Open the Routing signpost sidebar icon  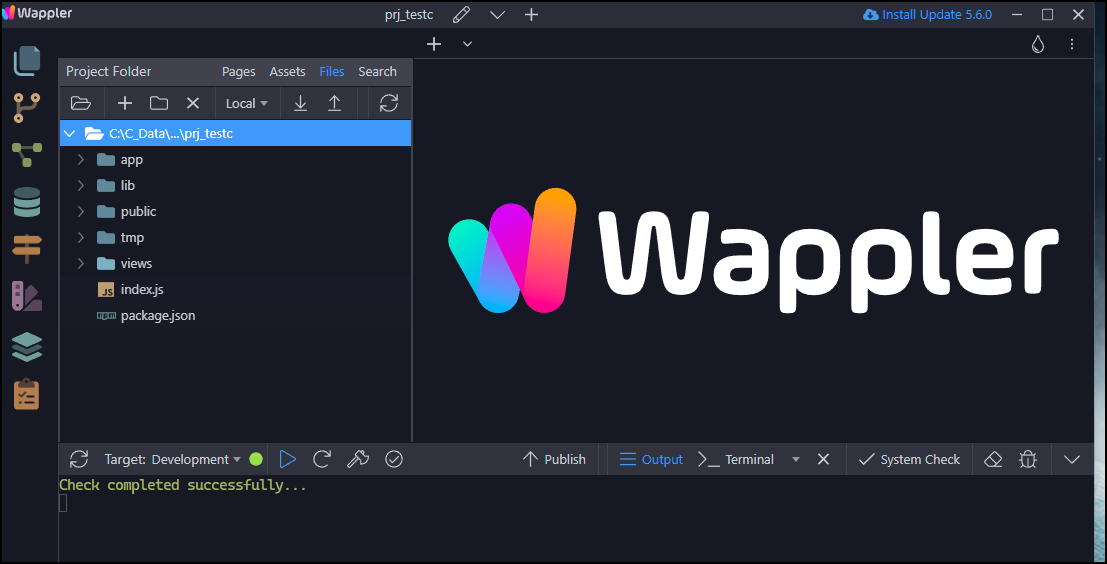click(x=27, y=248)
